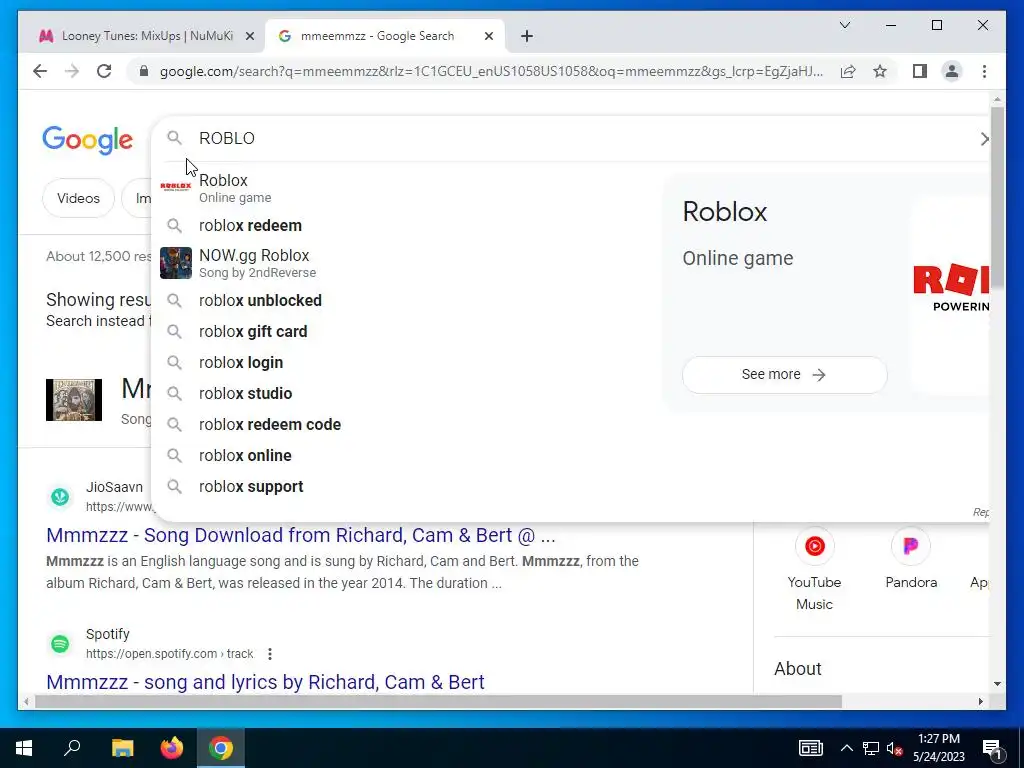The width and height of the screenshot is (1024, 768).
Task: Open Chrome side panel
Action: 920,71
